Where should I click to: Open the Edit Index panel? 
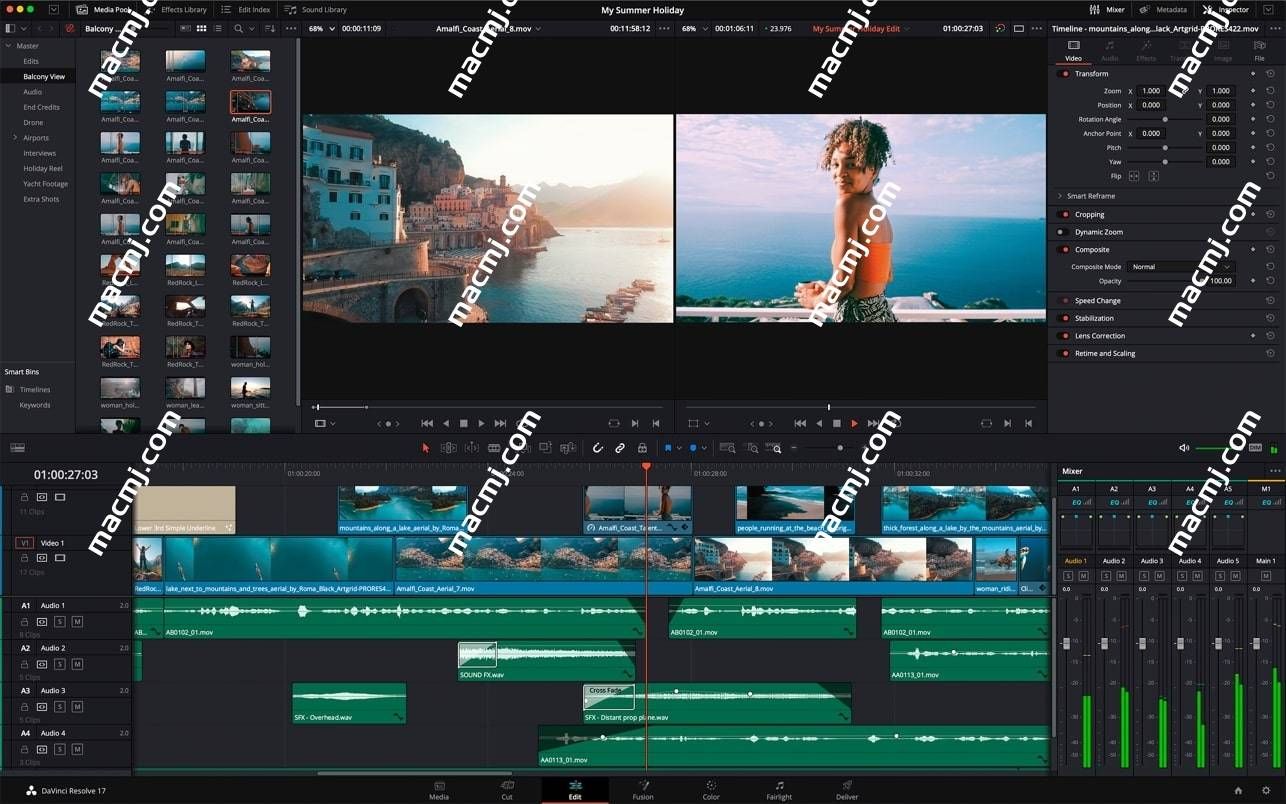[246, 9]
